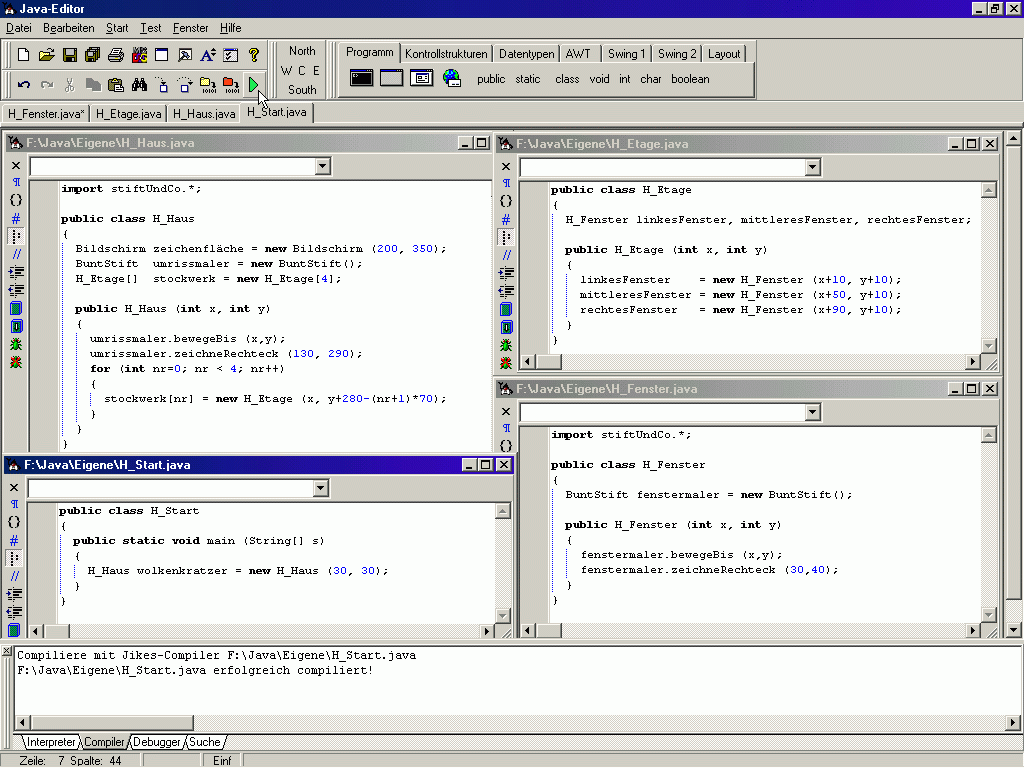Click the yellow question mark Help icon
Viewport: 1024px width, 768px height.
tap(254, 55)
